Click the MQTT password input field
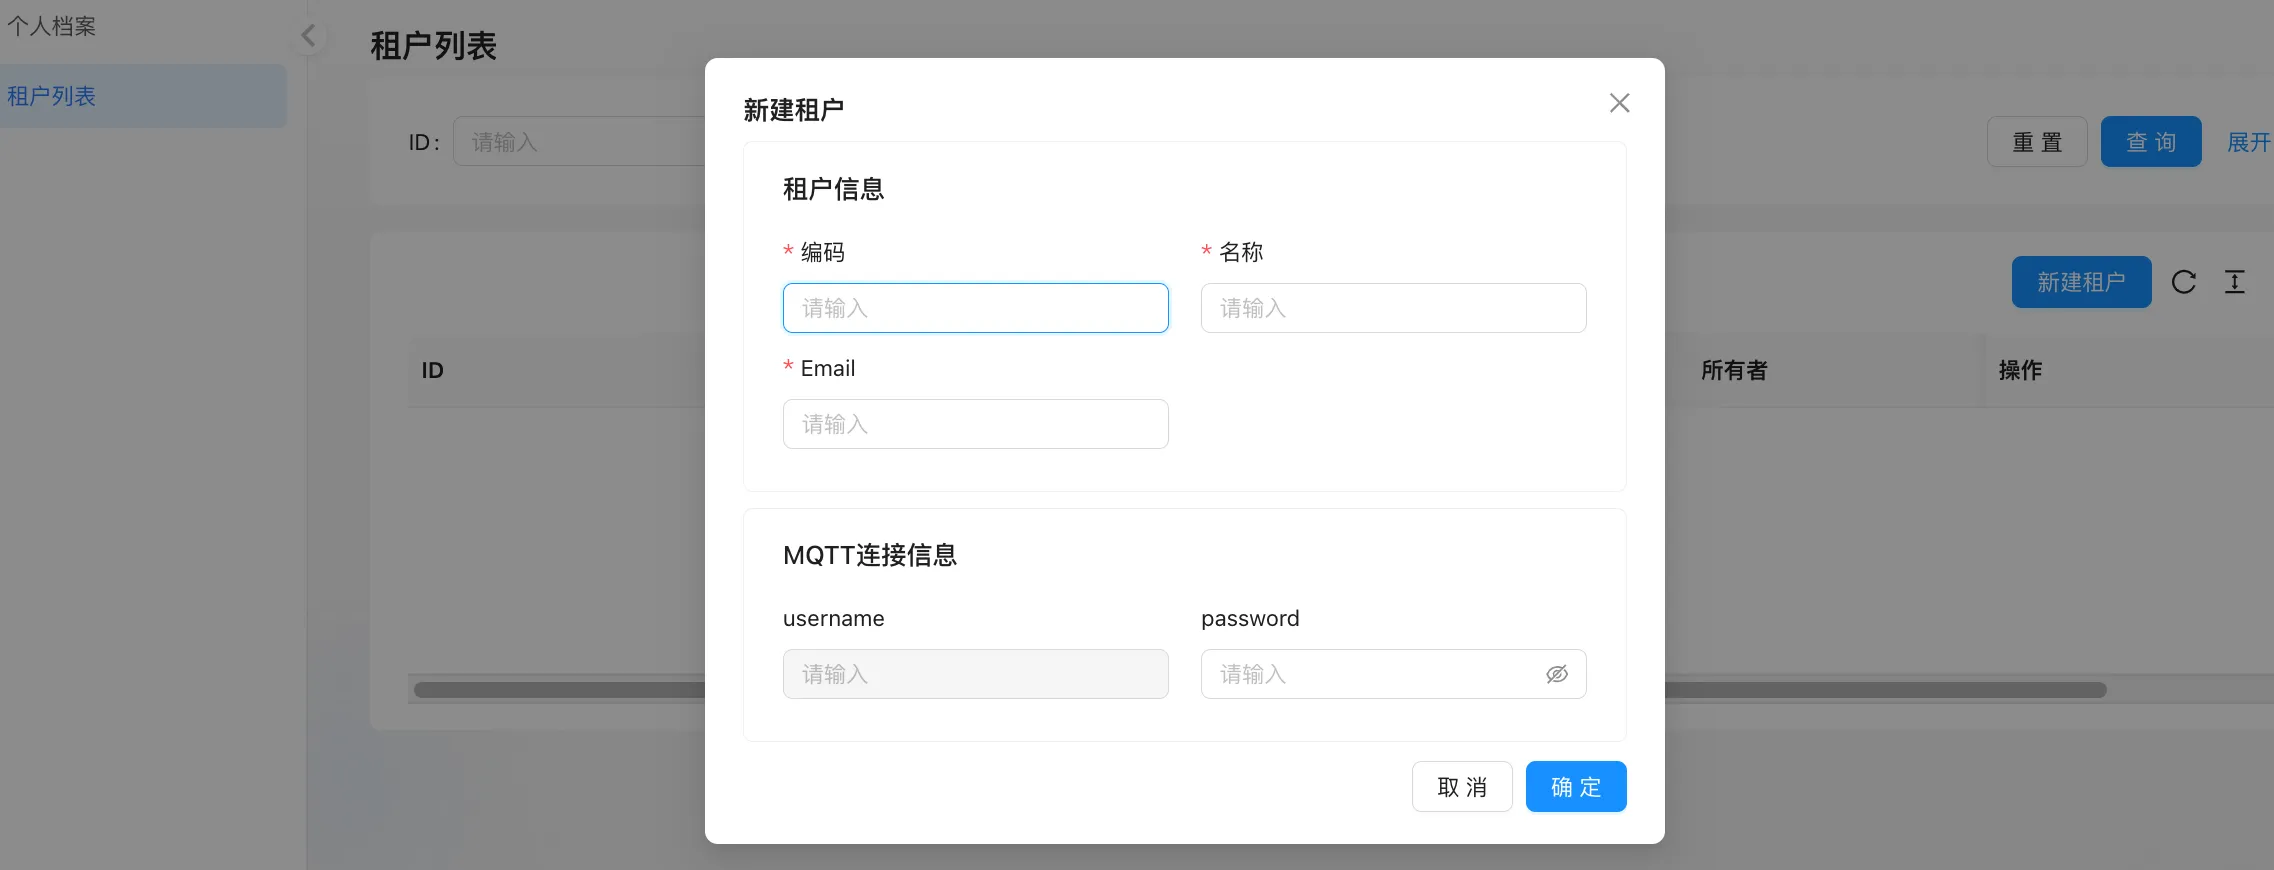This screenshot has width=2274, height=870. coord(1370,675)
